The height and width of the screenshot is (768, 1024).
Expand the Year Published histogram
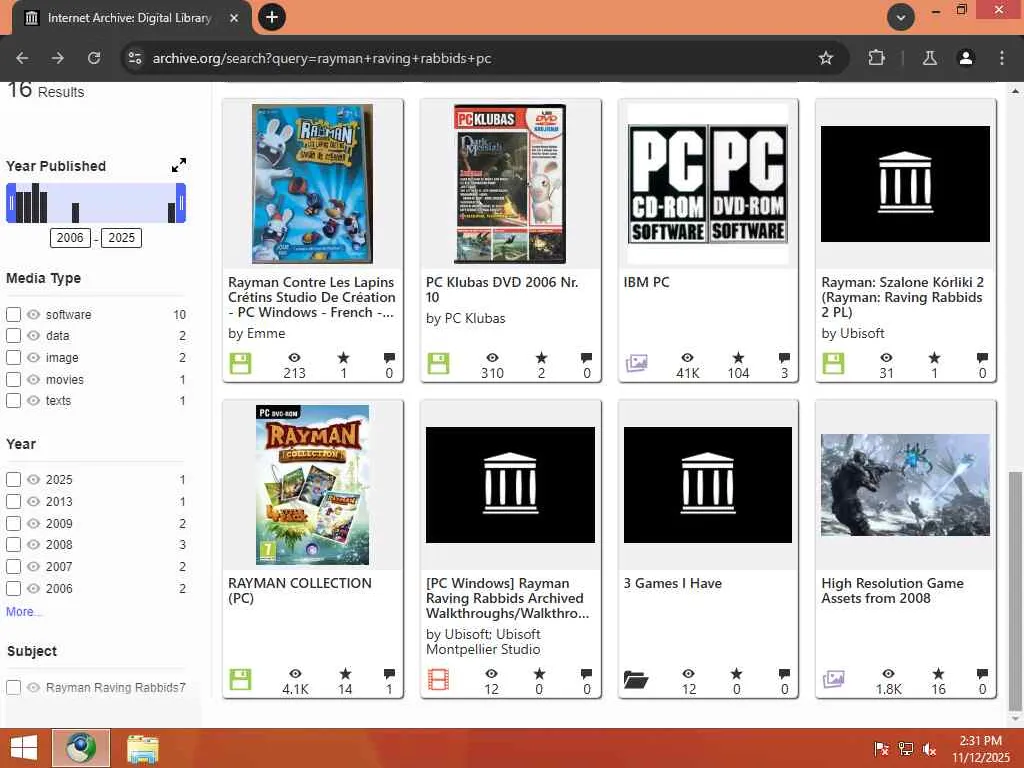[x=178, y=165]
